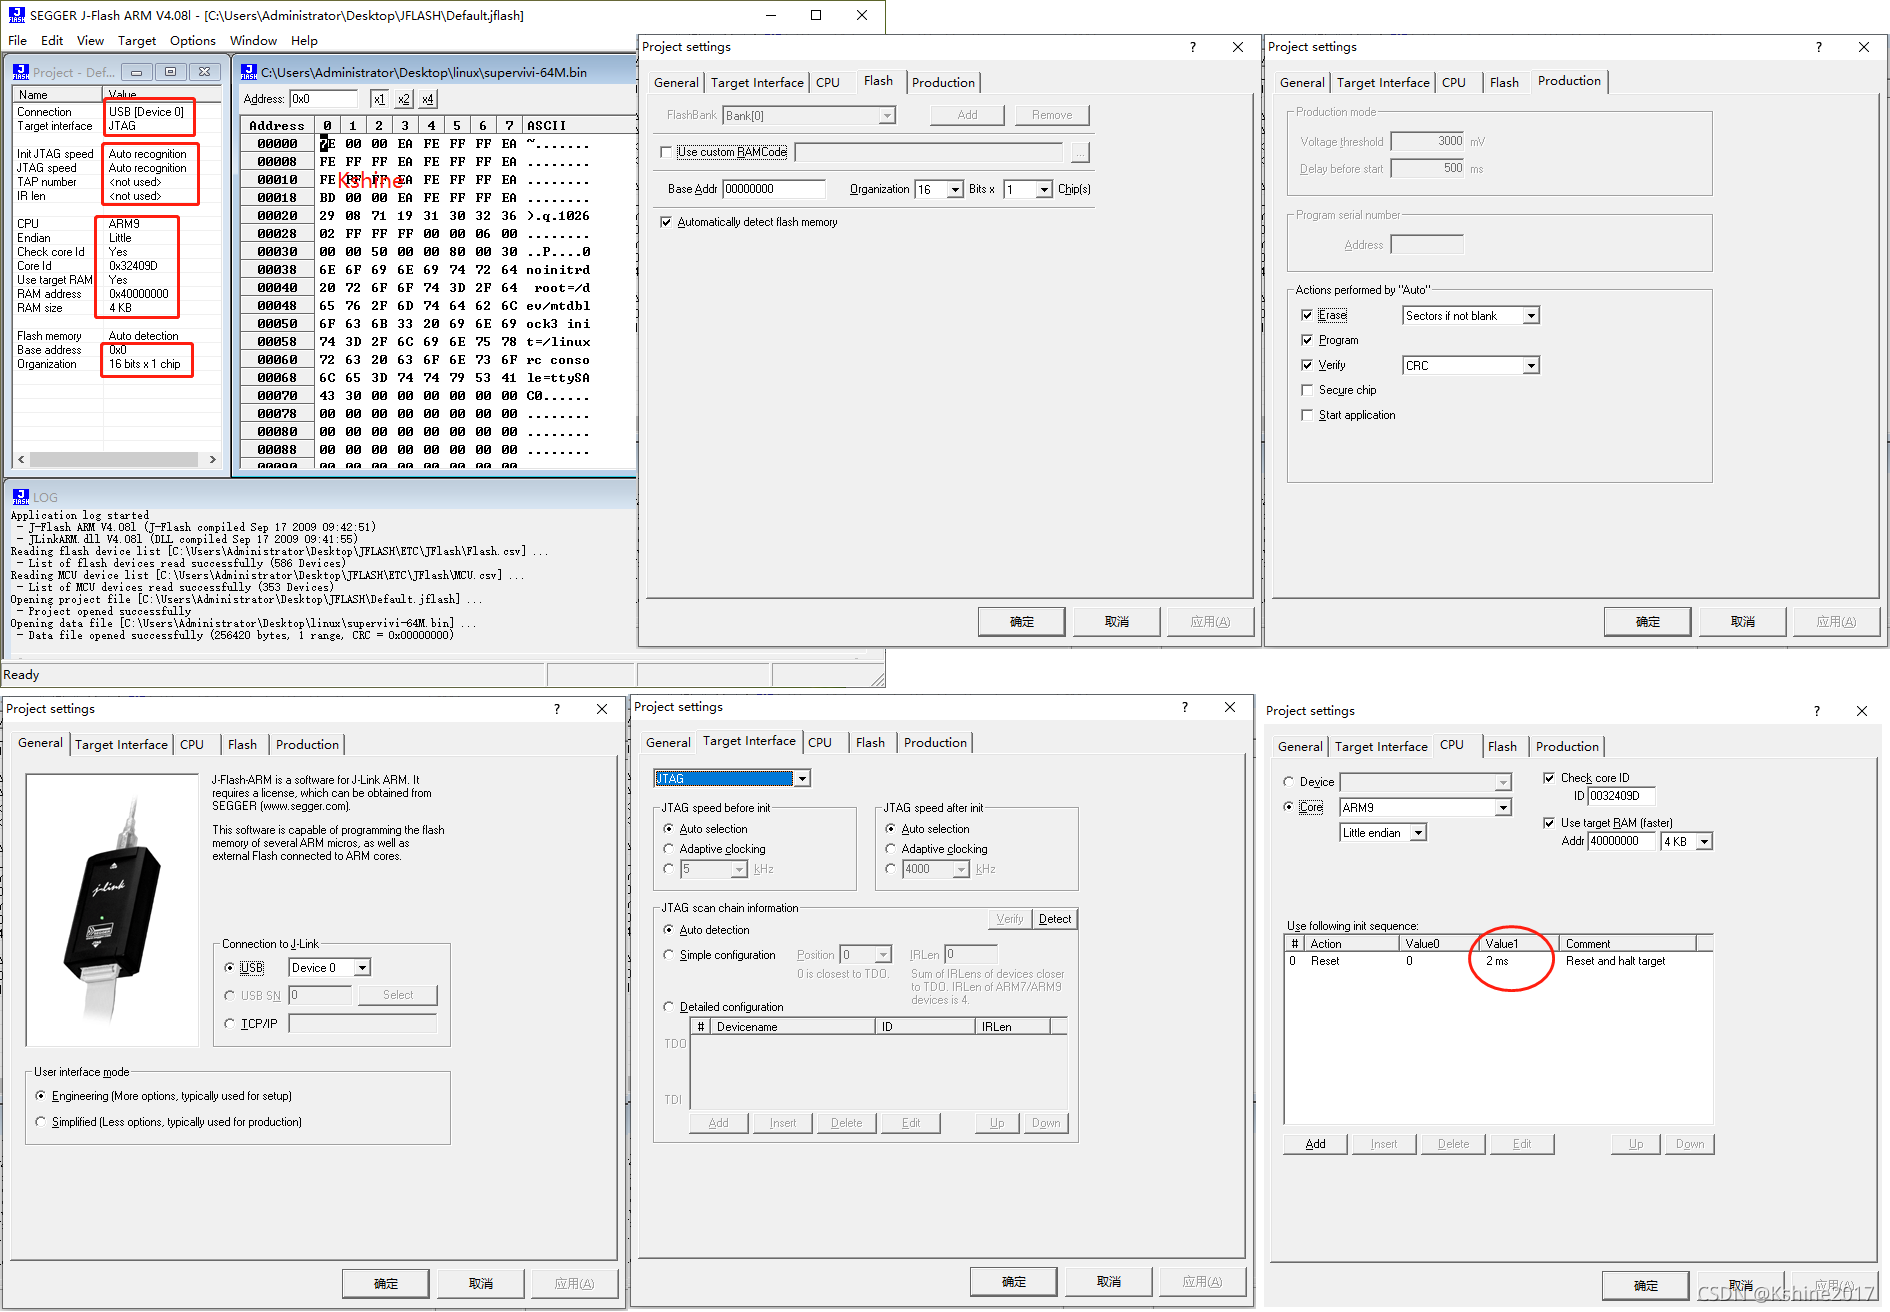Click help question mark in Production settings dialog
The image size is (1890, 1312).
1818,47
